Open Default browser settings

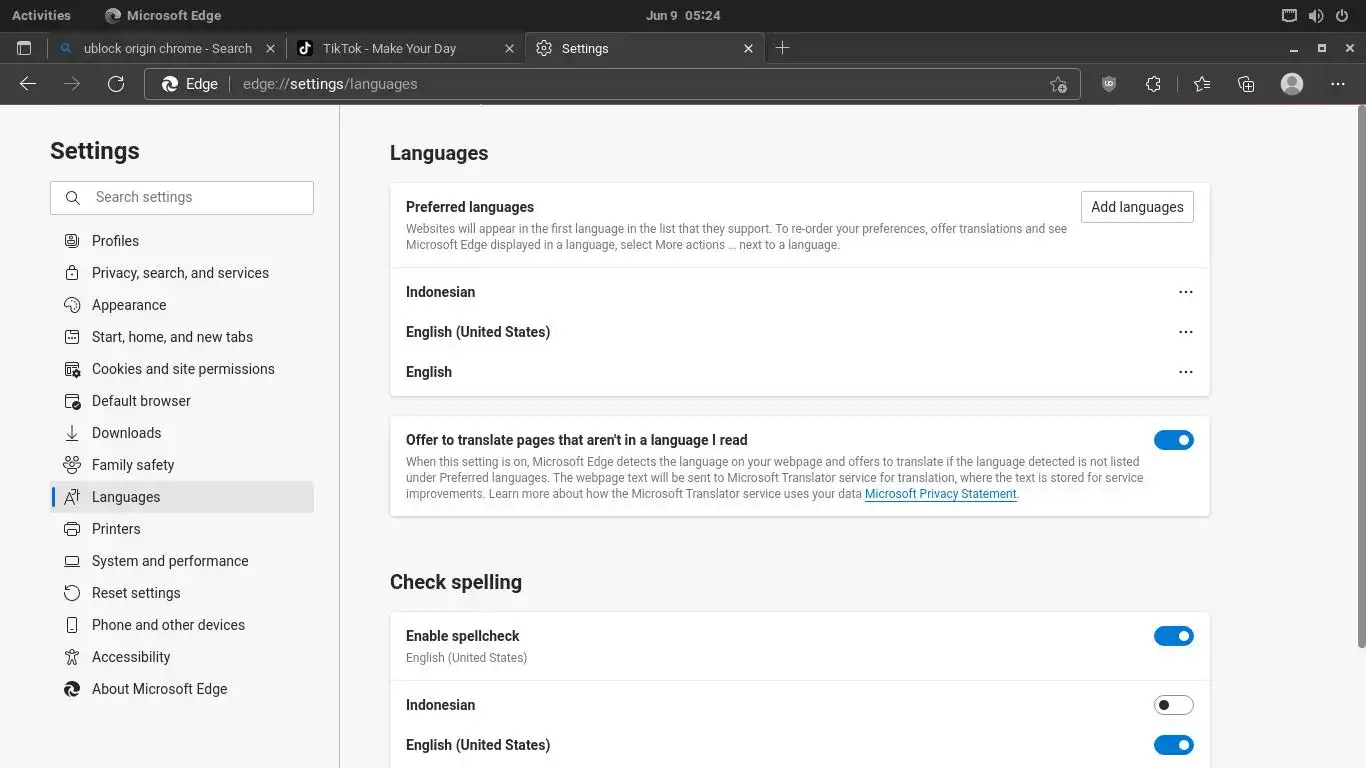click(182, 401)
